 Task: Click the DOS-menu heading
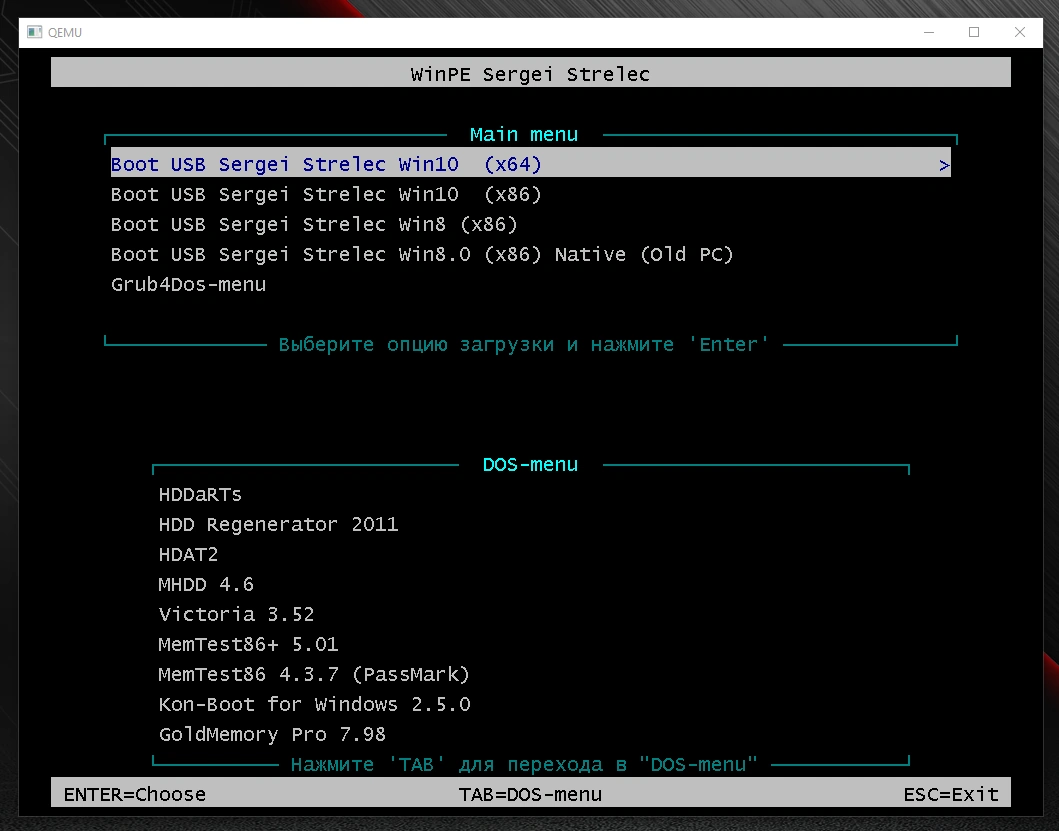(x=530, y=465)
